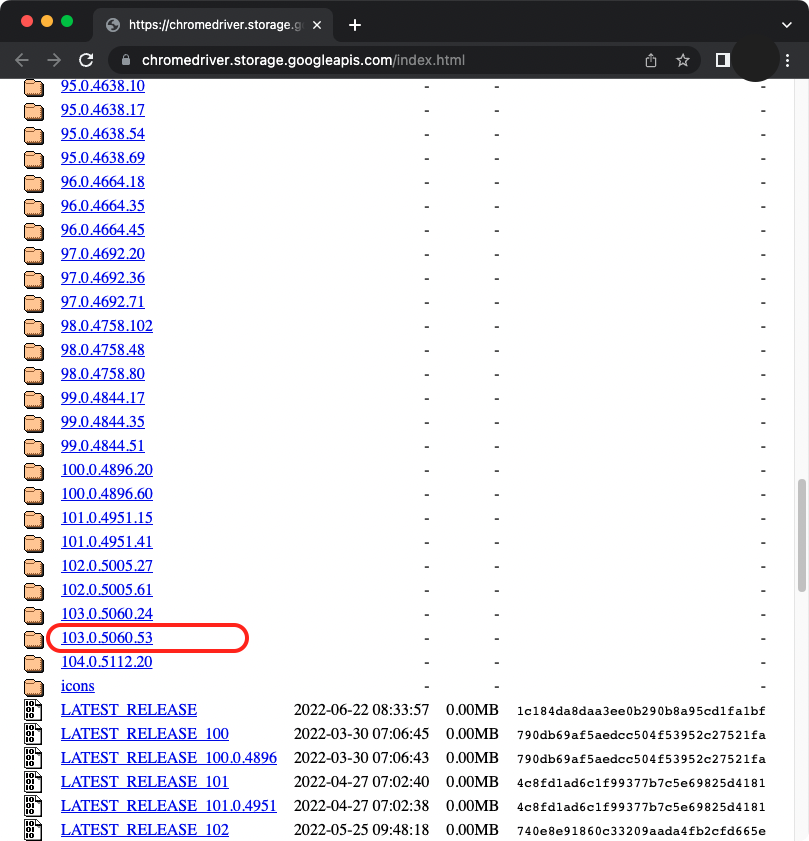The width and height of the screenshot is (809, 841).
Task: Open the 103.0.5060.53 folder link
Action: pyautogui.click(x=107, y=638)
